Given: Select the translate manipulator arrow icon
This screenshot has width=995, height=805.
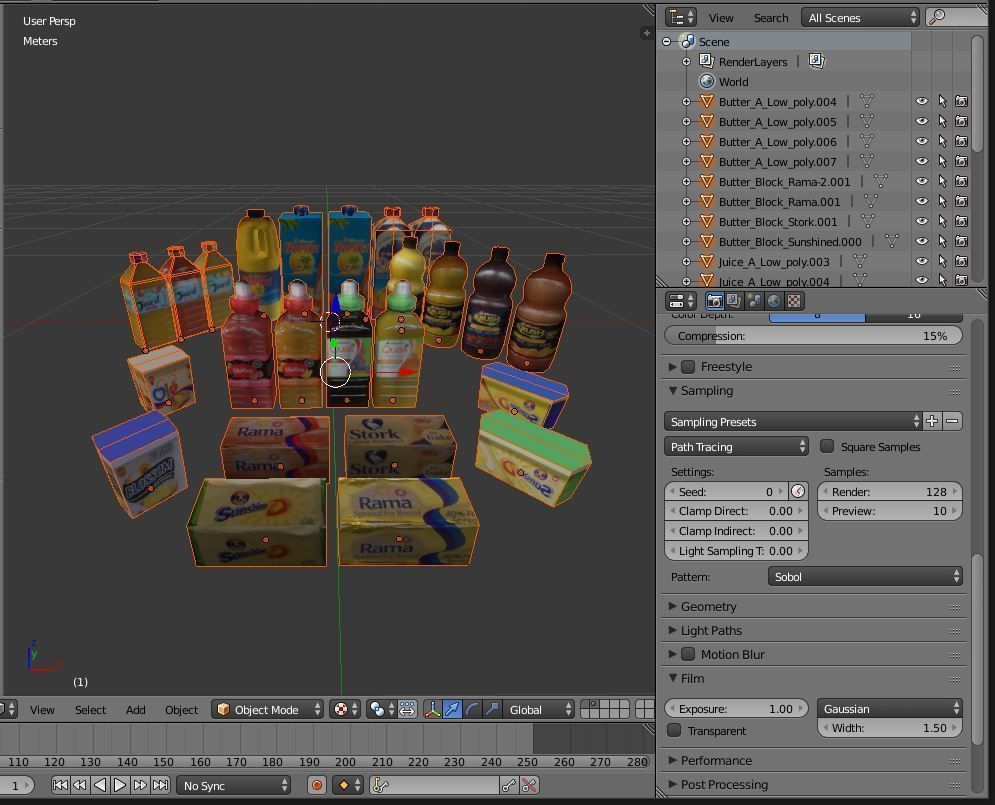Looking at the screenshot, I should pos(452,709).
